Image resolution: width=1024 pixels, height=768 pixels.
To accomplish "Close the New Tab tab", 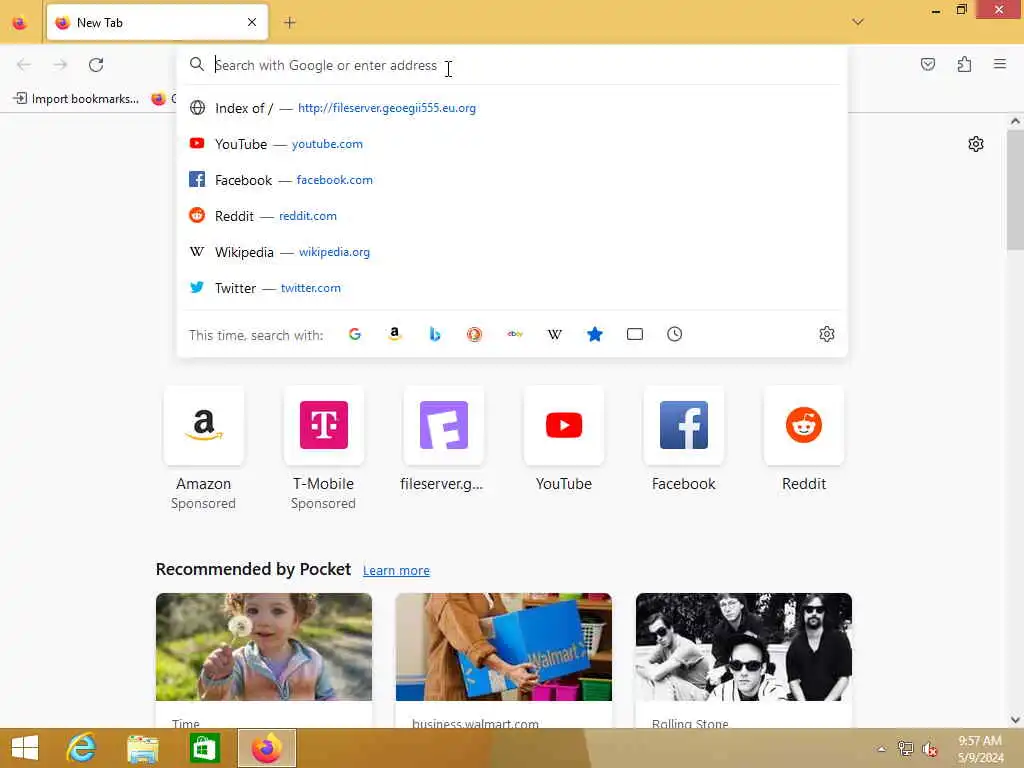I will (252, 22).
